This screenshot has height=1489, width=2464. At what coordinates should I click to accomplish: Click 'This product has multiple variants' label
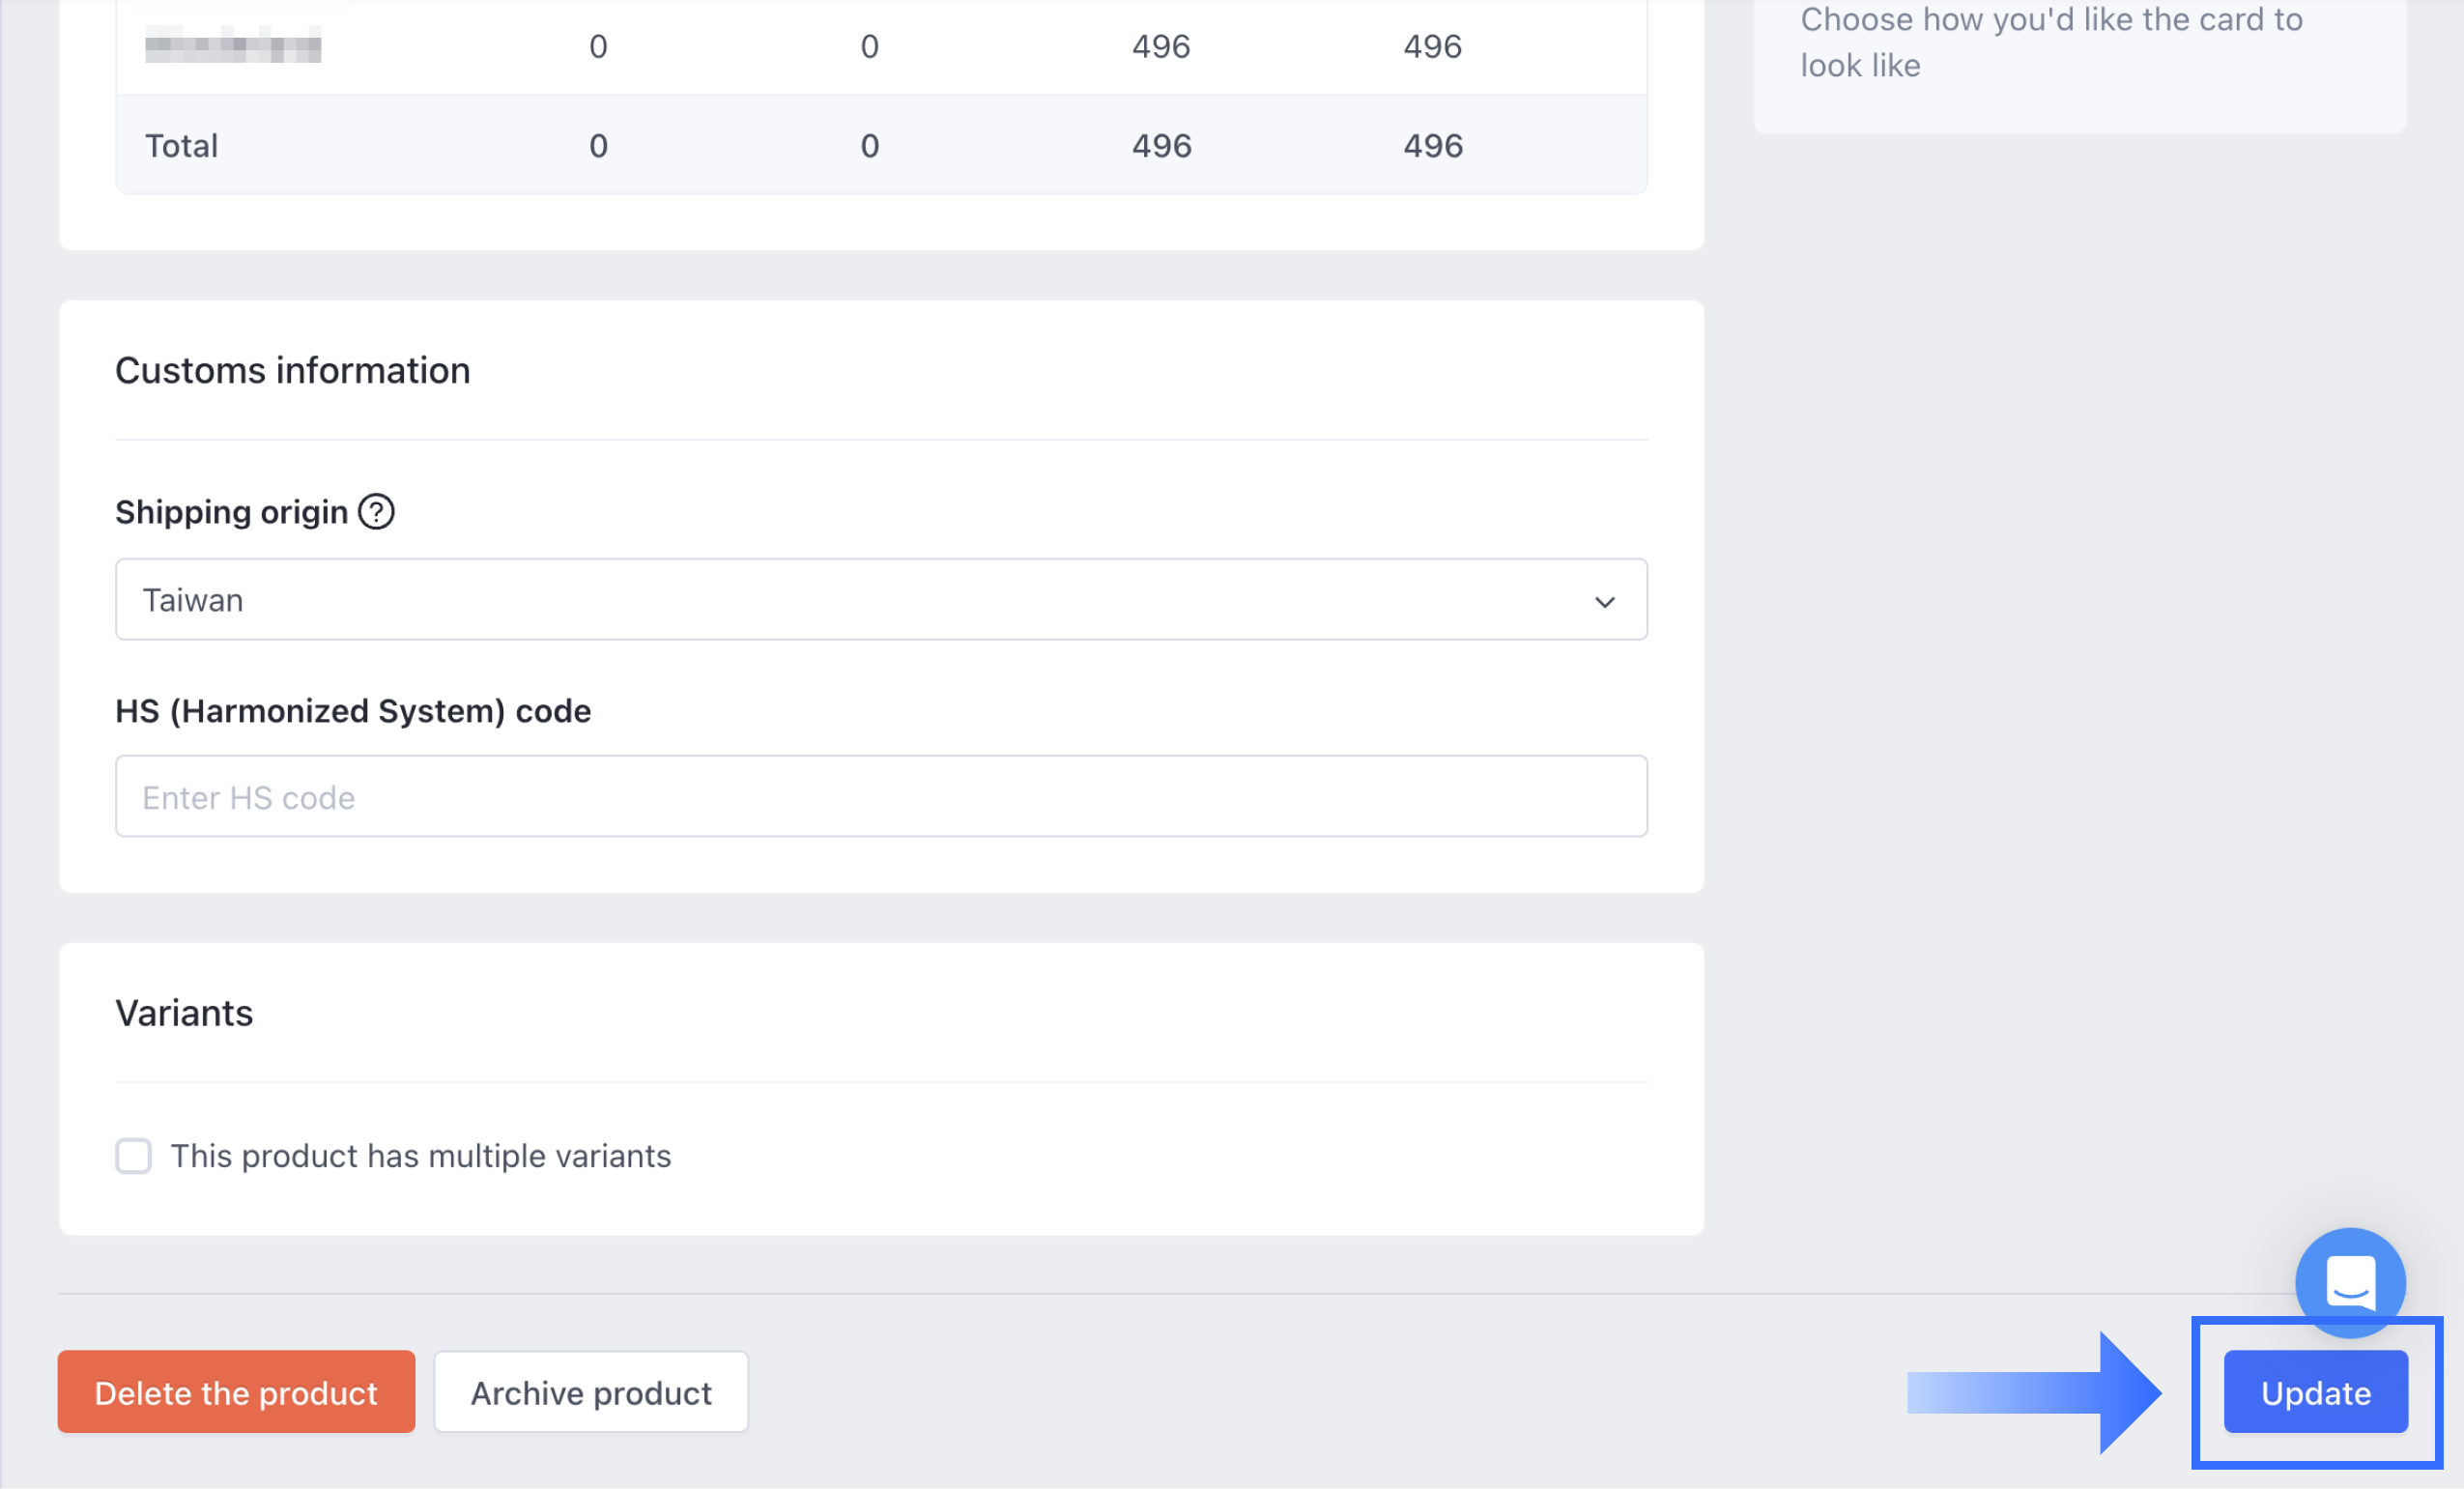420,1156
